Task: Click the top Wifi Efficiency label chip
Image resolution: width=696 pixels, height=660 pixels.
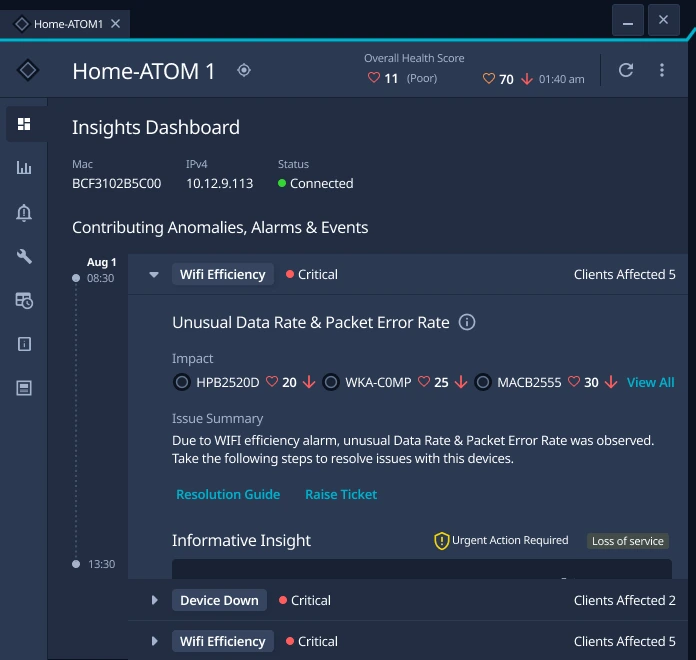Action: pyautogui.click(x=223, y=274)
